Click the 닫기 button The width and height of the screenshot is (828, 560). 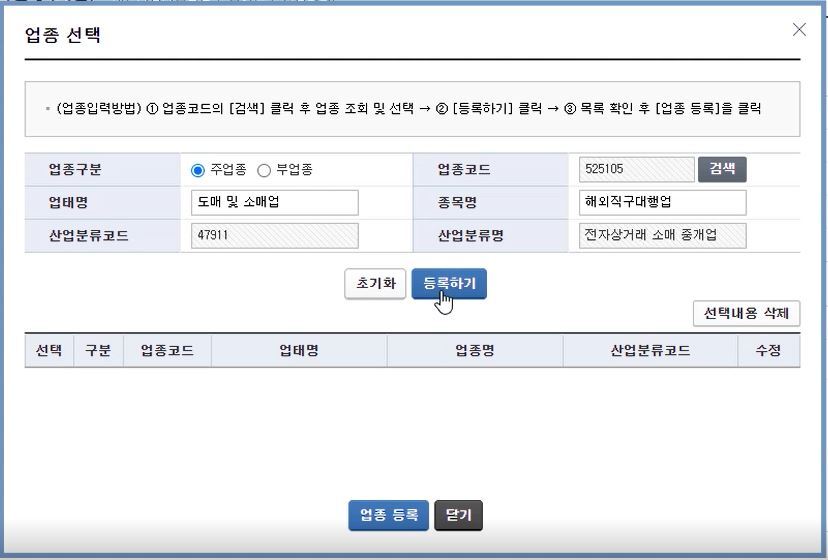[x=458, y=515]
